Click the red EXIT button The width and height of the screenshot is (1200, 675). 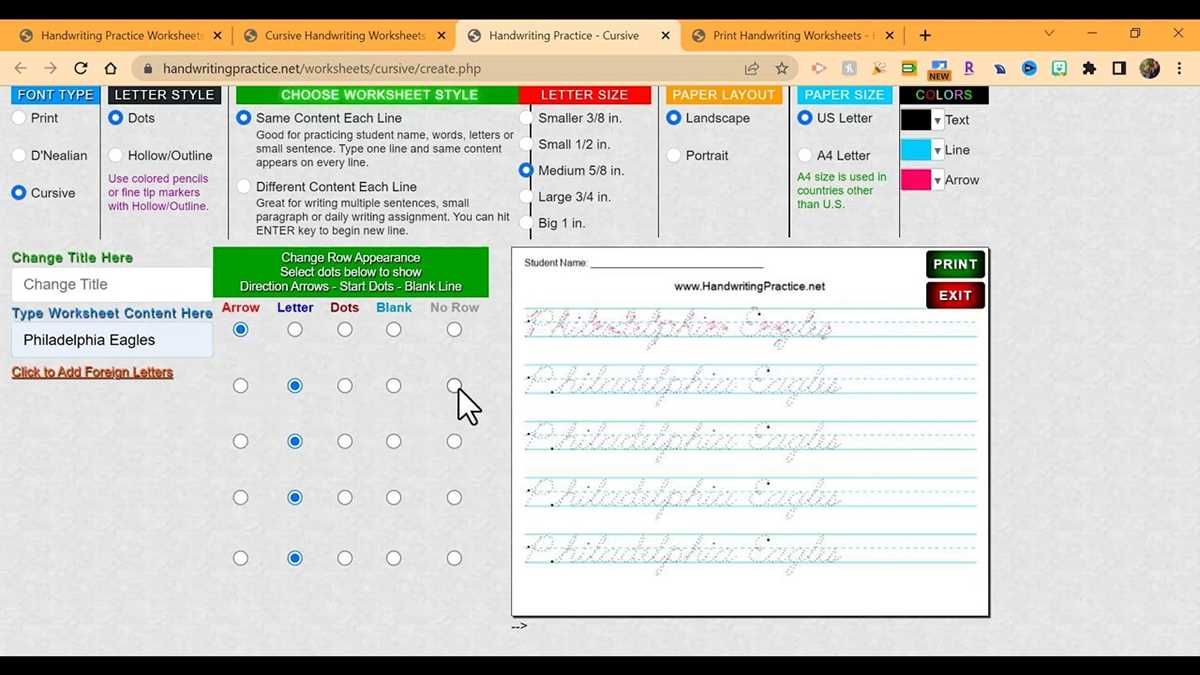tap(955, 295)
